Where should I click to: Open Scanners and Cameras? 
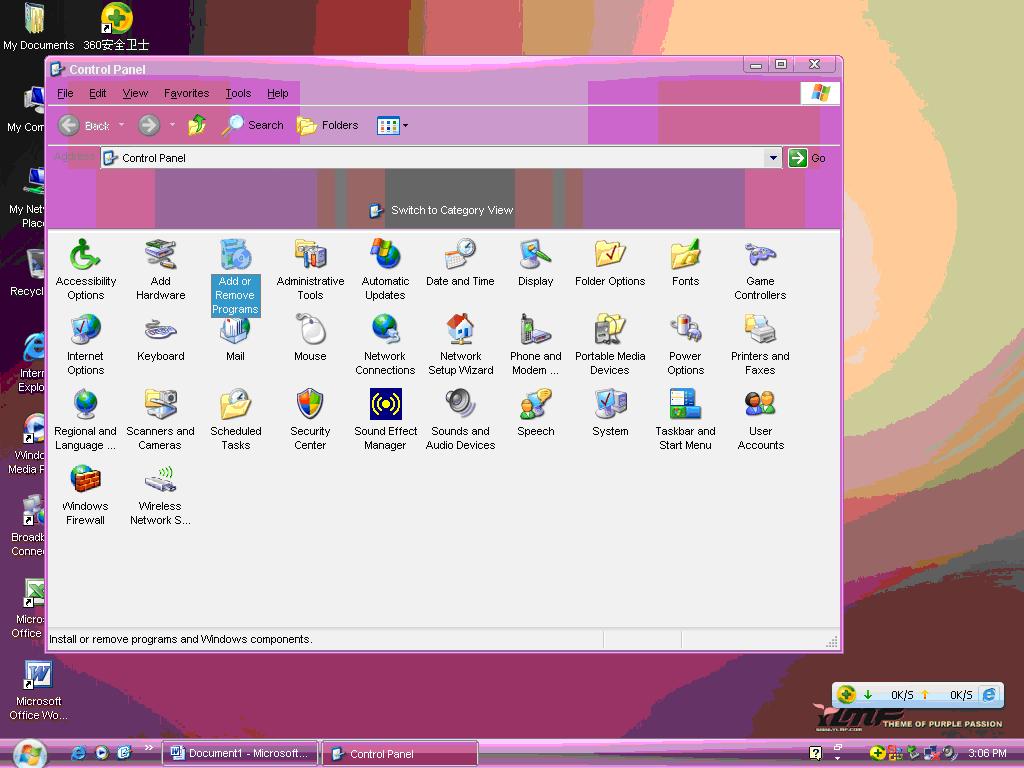[161, 419]
